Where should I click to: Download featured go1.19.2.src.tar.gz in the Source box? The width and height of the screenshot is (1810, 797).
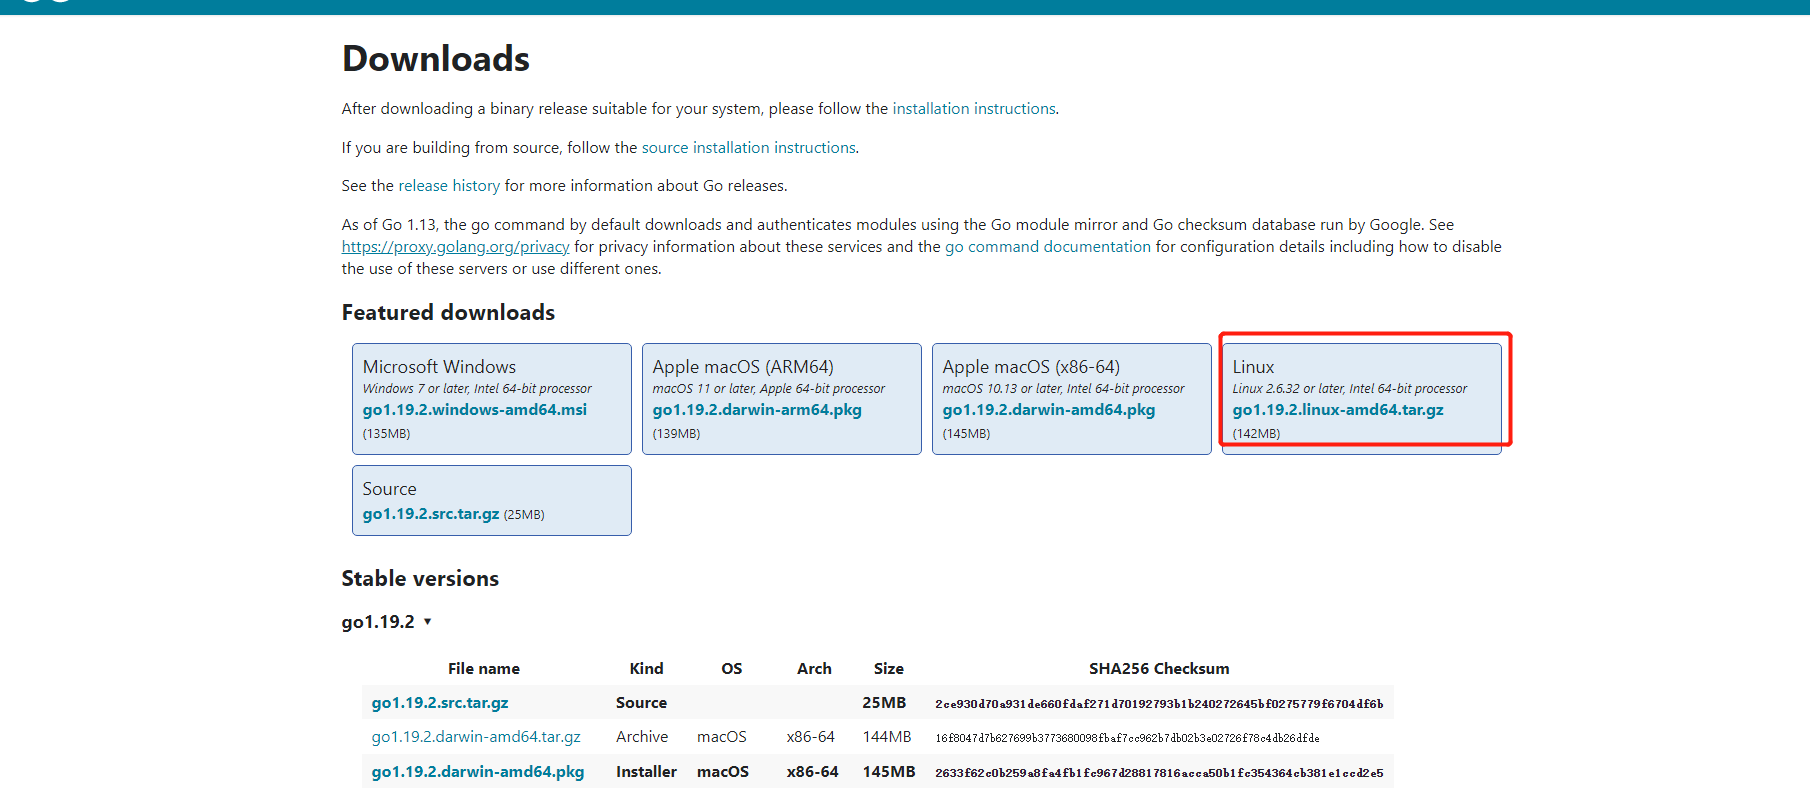[x=431, y=513]
